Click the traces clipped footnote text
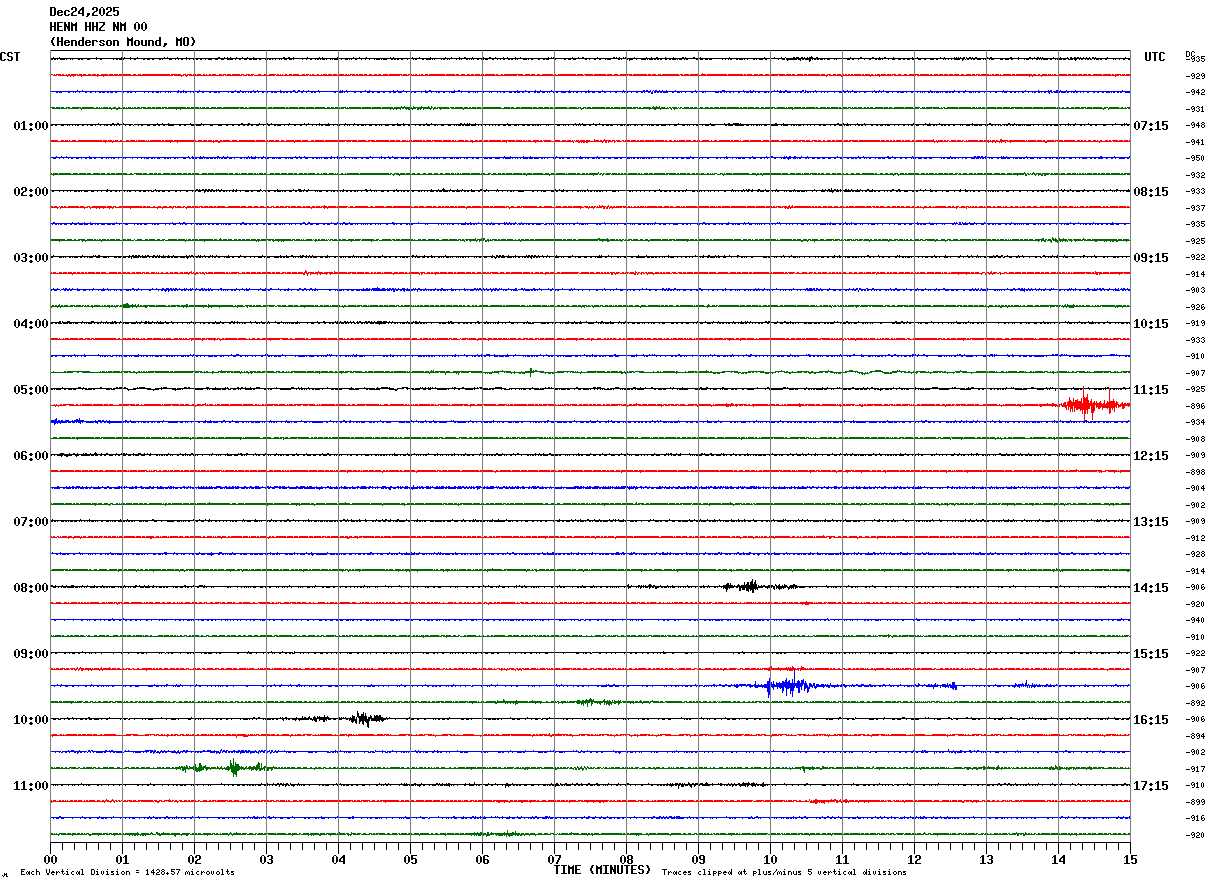Image resolution: width=1210 pixels, height=886 pixels. click(x=784, y=873)
